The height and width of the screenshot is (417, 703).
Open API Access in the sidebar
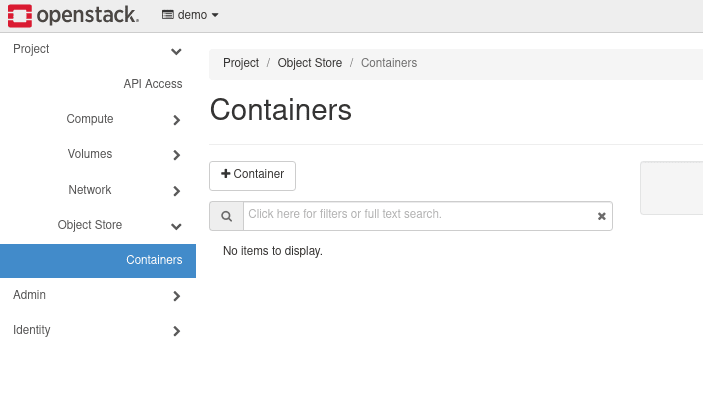152,84
